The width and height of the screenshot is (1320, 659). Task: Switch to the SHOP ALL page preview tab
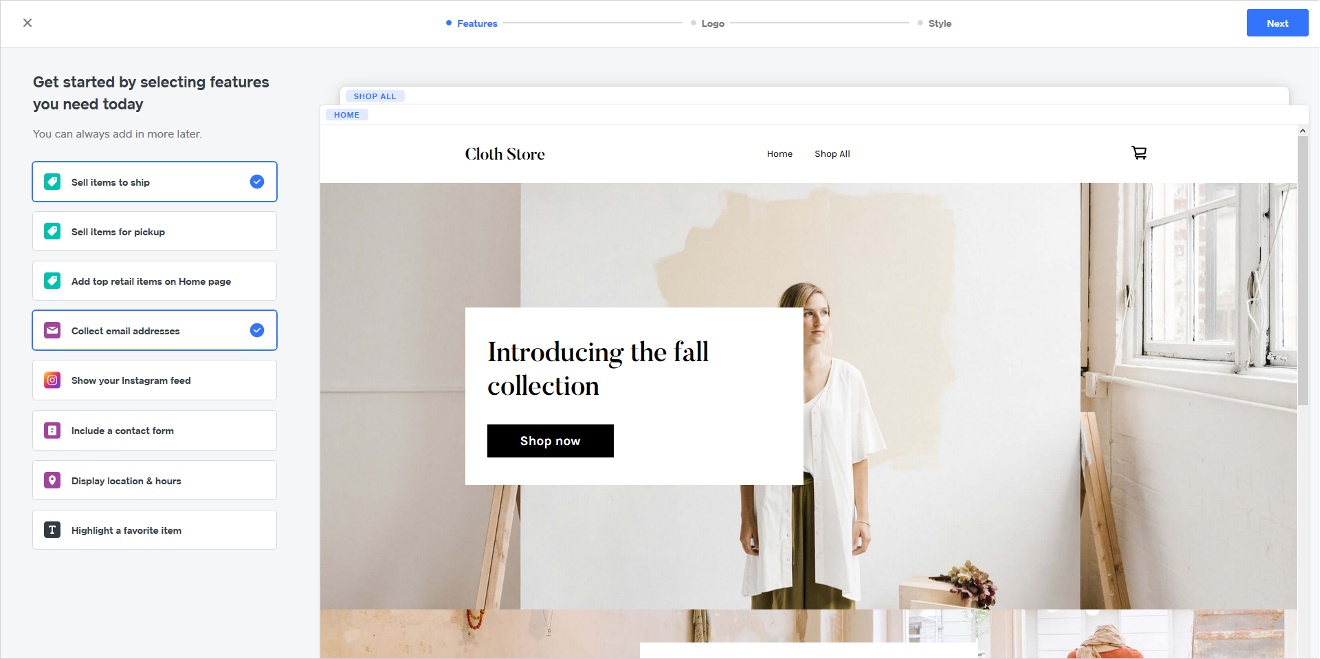375,96
